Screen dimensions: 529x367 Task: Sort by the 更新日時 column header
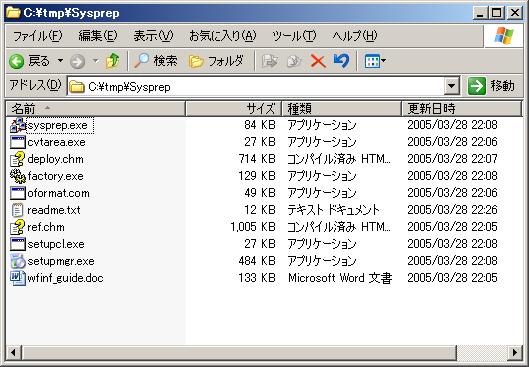(462, 109)
